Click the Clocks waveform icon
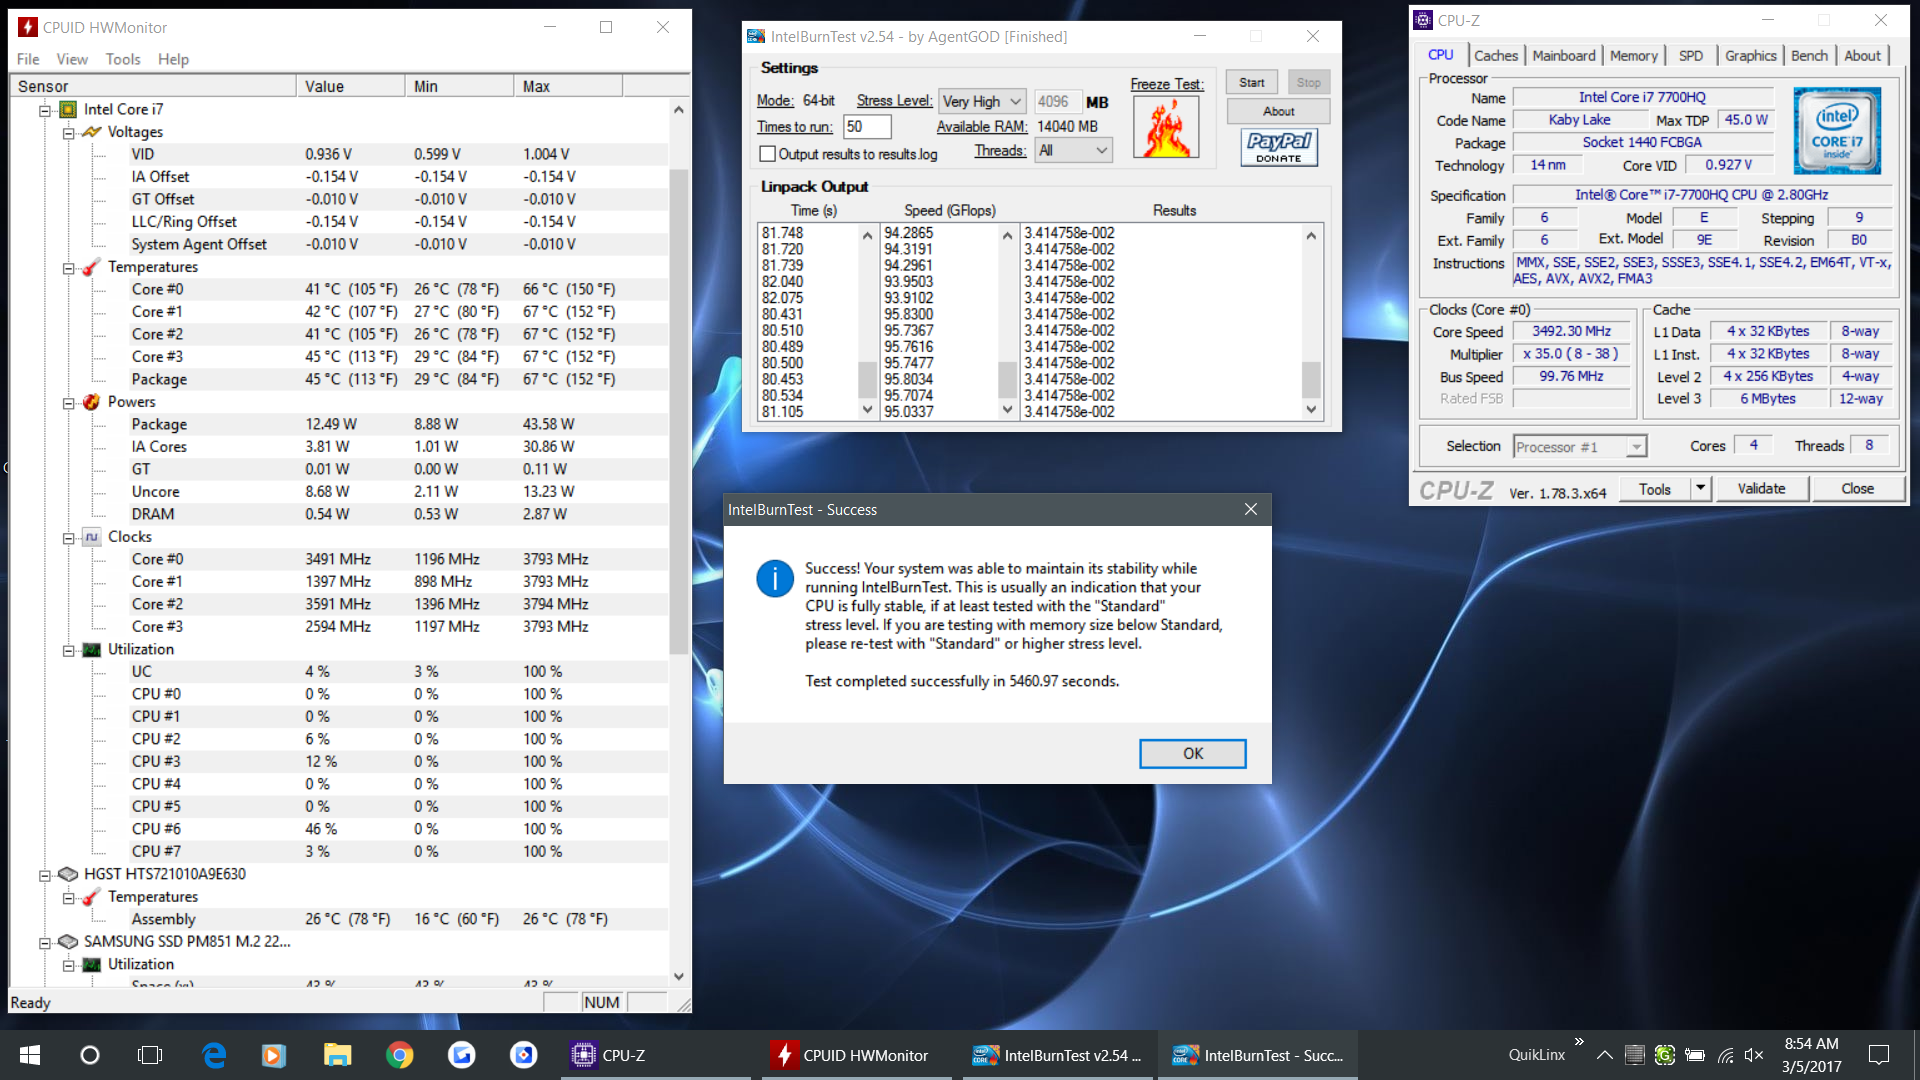This screenshot has height=1080, width=1920. click(92, 537)
